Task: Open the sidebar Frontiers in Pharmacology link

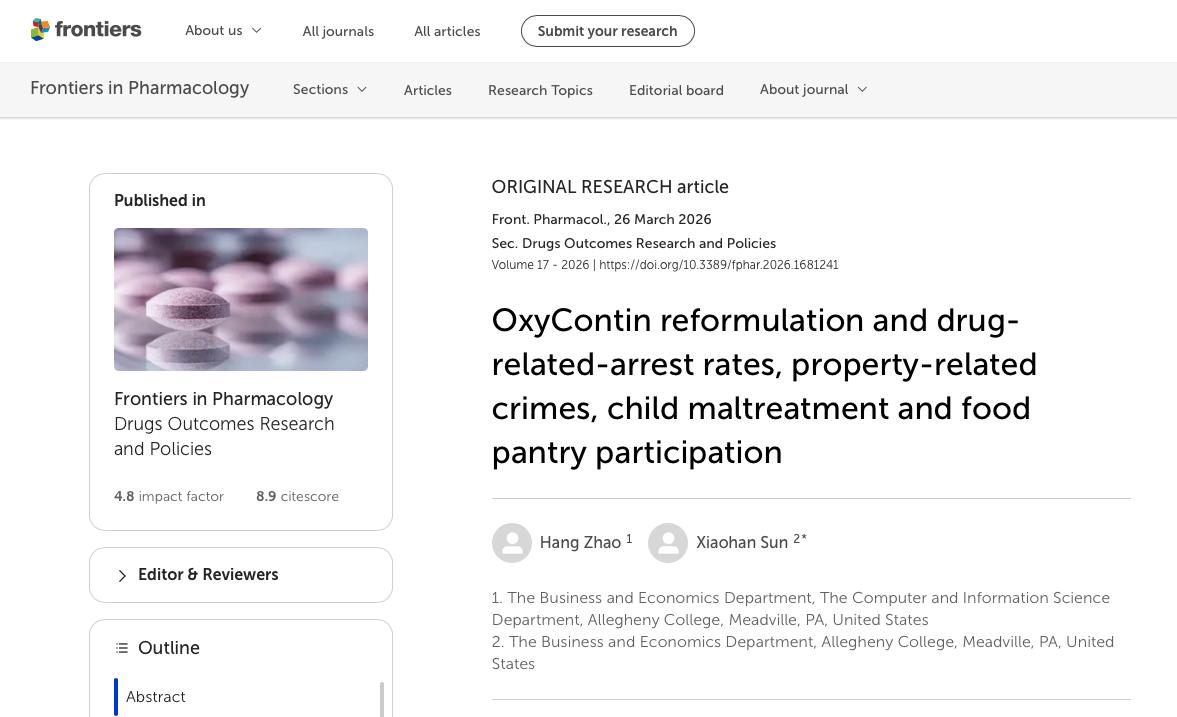Action: [224, 399]
